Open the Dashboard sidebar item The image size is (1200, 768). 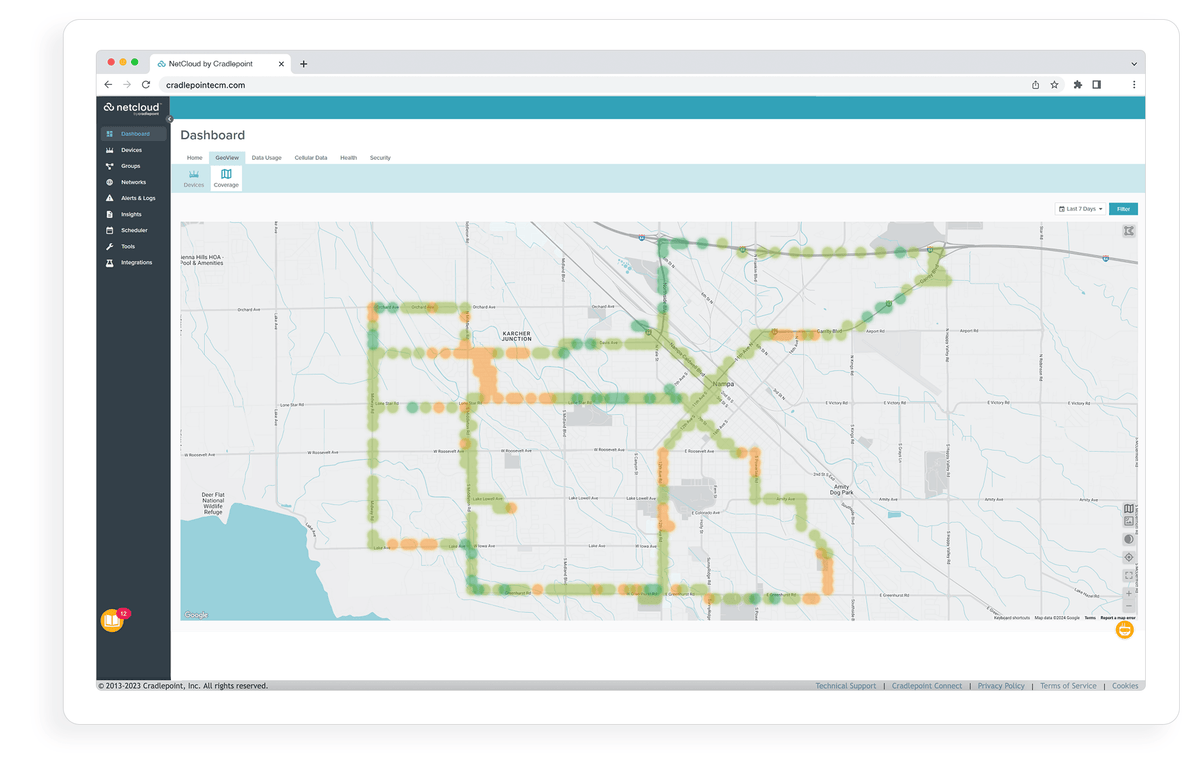[133, 134]
